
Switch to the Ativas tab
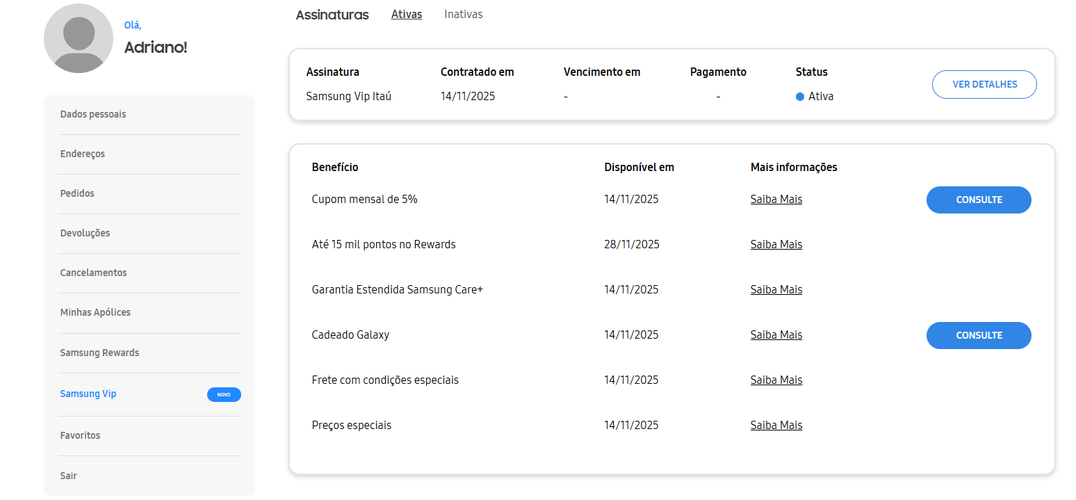406,14
